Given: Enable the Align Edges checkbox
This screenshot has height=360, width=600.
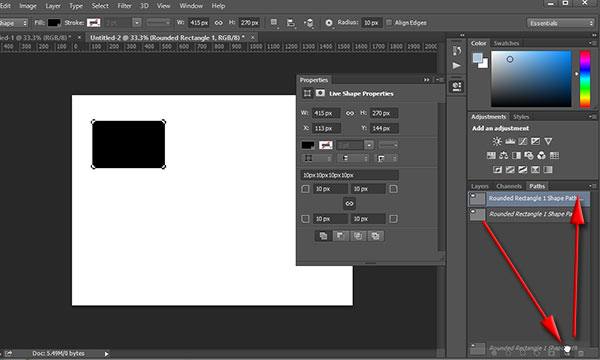Looking at the screenshot, I should point(389,23).
